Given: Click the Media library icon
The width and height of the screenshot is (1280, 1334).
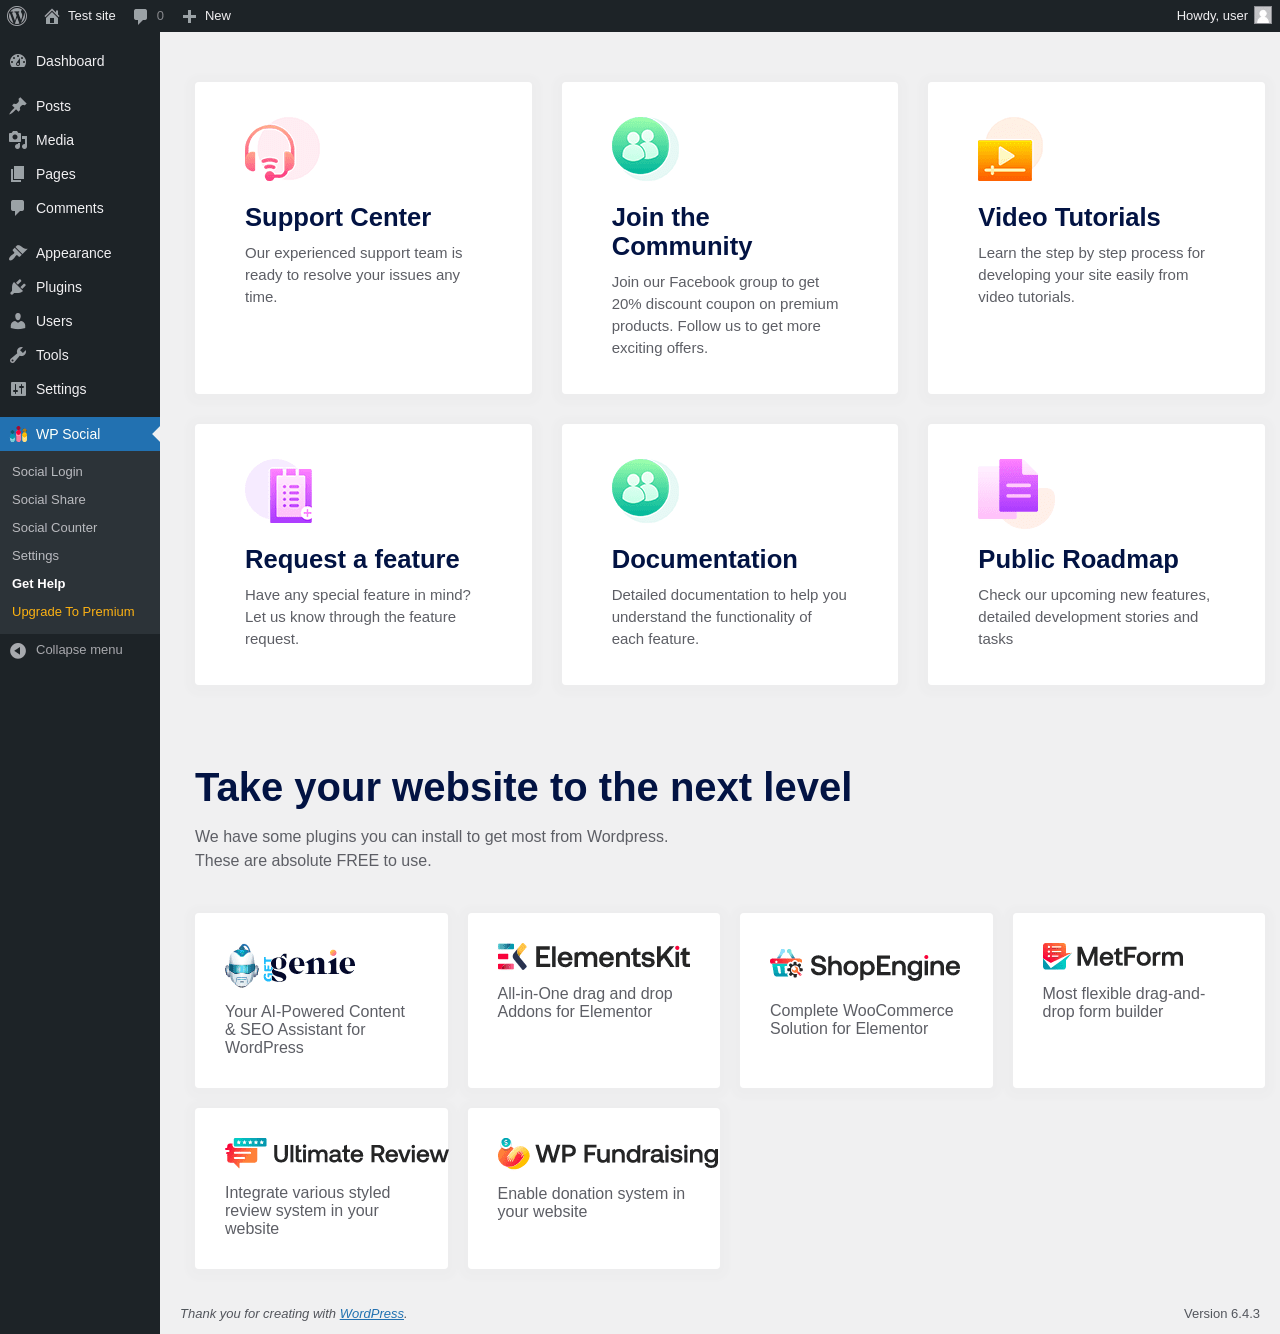Looking at the screenshot, I should [x=18, y=140].
